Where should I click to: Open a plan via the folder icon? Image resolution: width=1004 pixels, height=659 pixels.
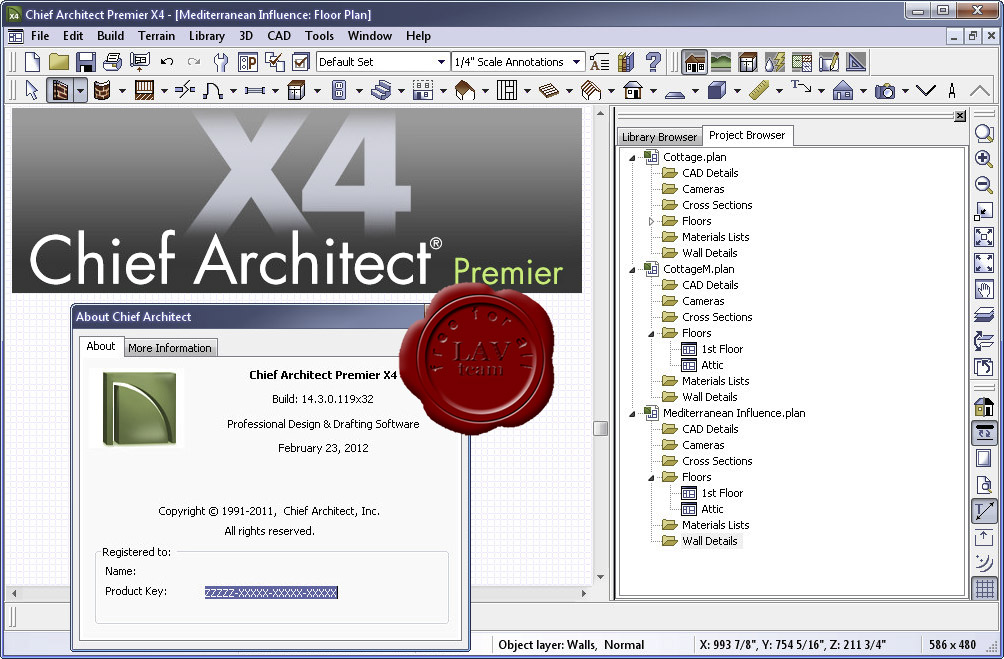58,62
